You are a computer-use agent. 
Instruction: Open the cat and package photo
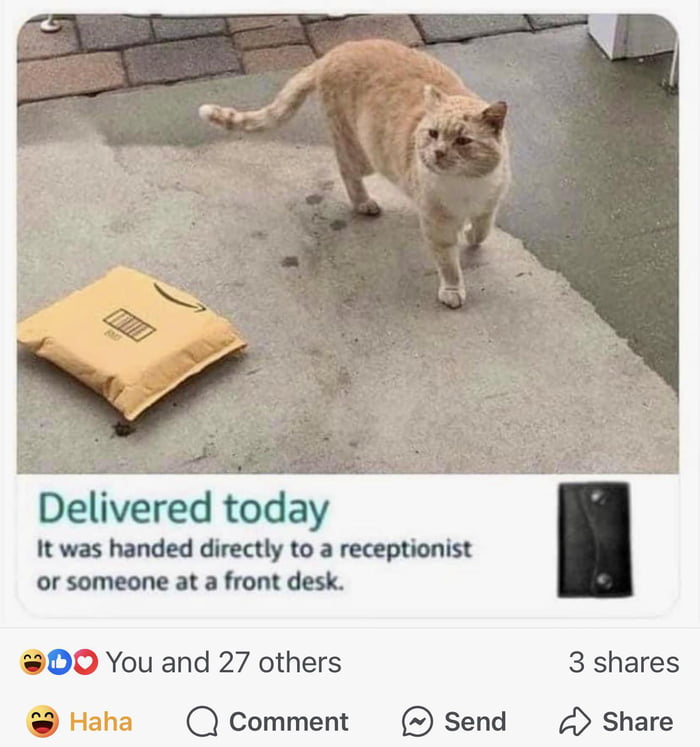(x=348, y=243)
